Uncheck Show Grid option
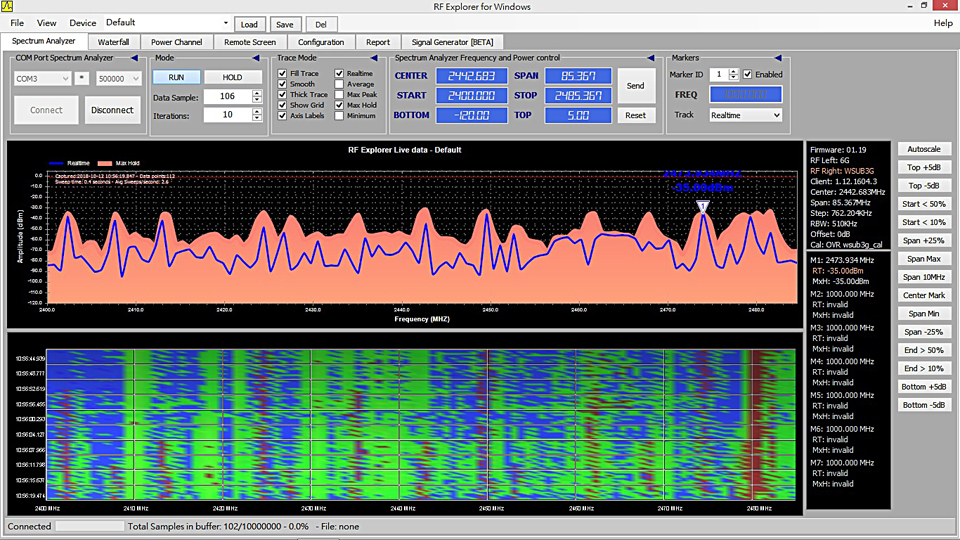This screenshot has width=960, height=540. point(282,105)
